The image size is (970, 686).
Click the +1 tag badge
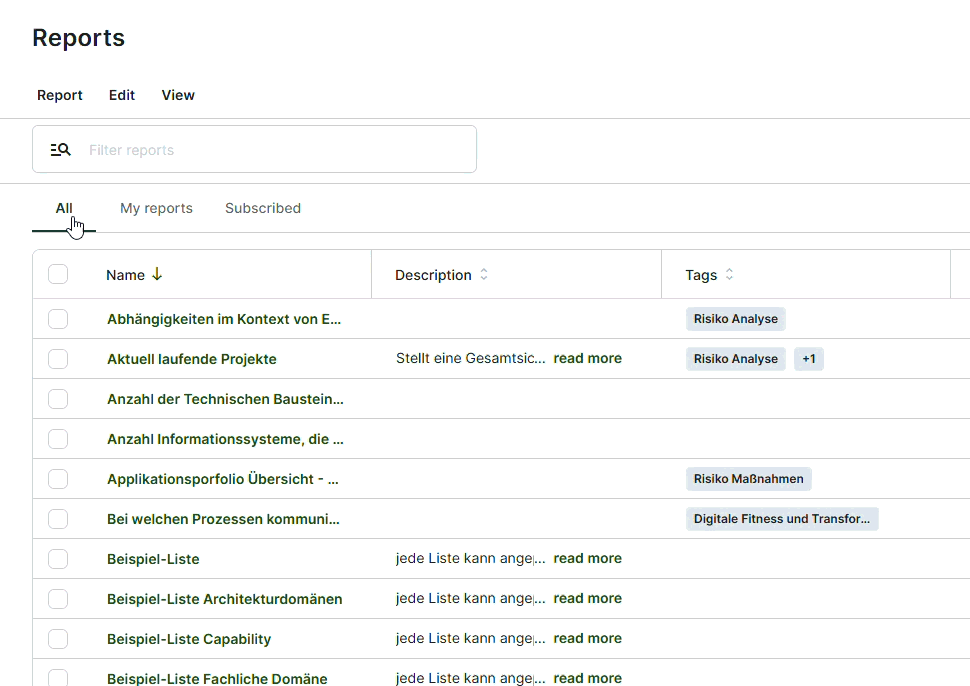[x=808, y=359]
